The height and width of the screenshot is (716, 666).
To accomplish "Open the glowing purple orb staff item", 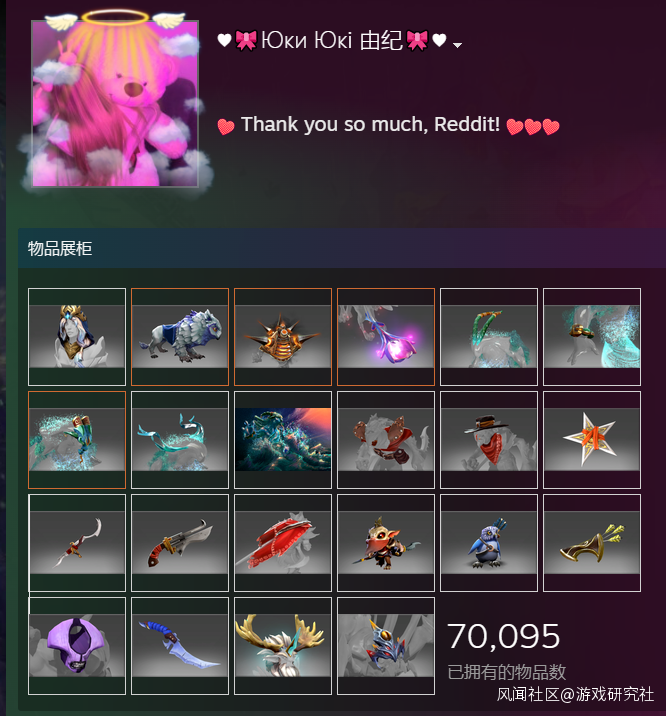I will point(386,337).
